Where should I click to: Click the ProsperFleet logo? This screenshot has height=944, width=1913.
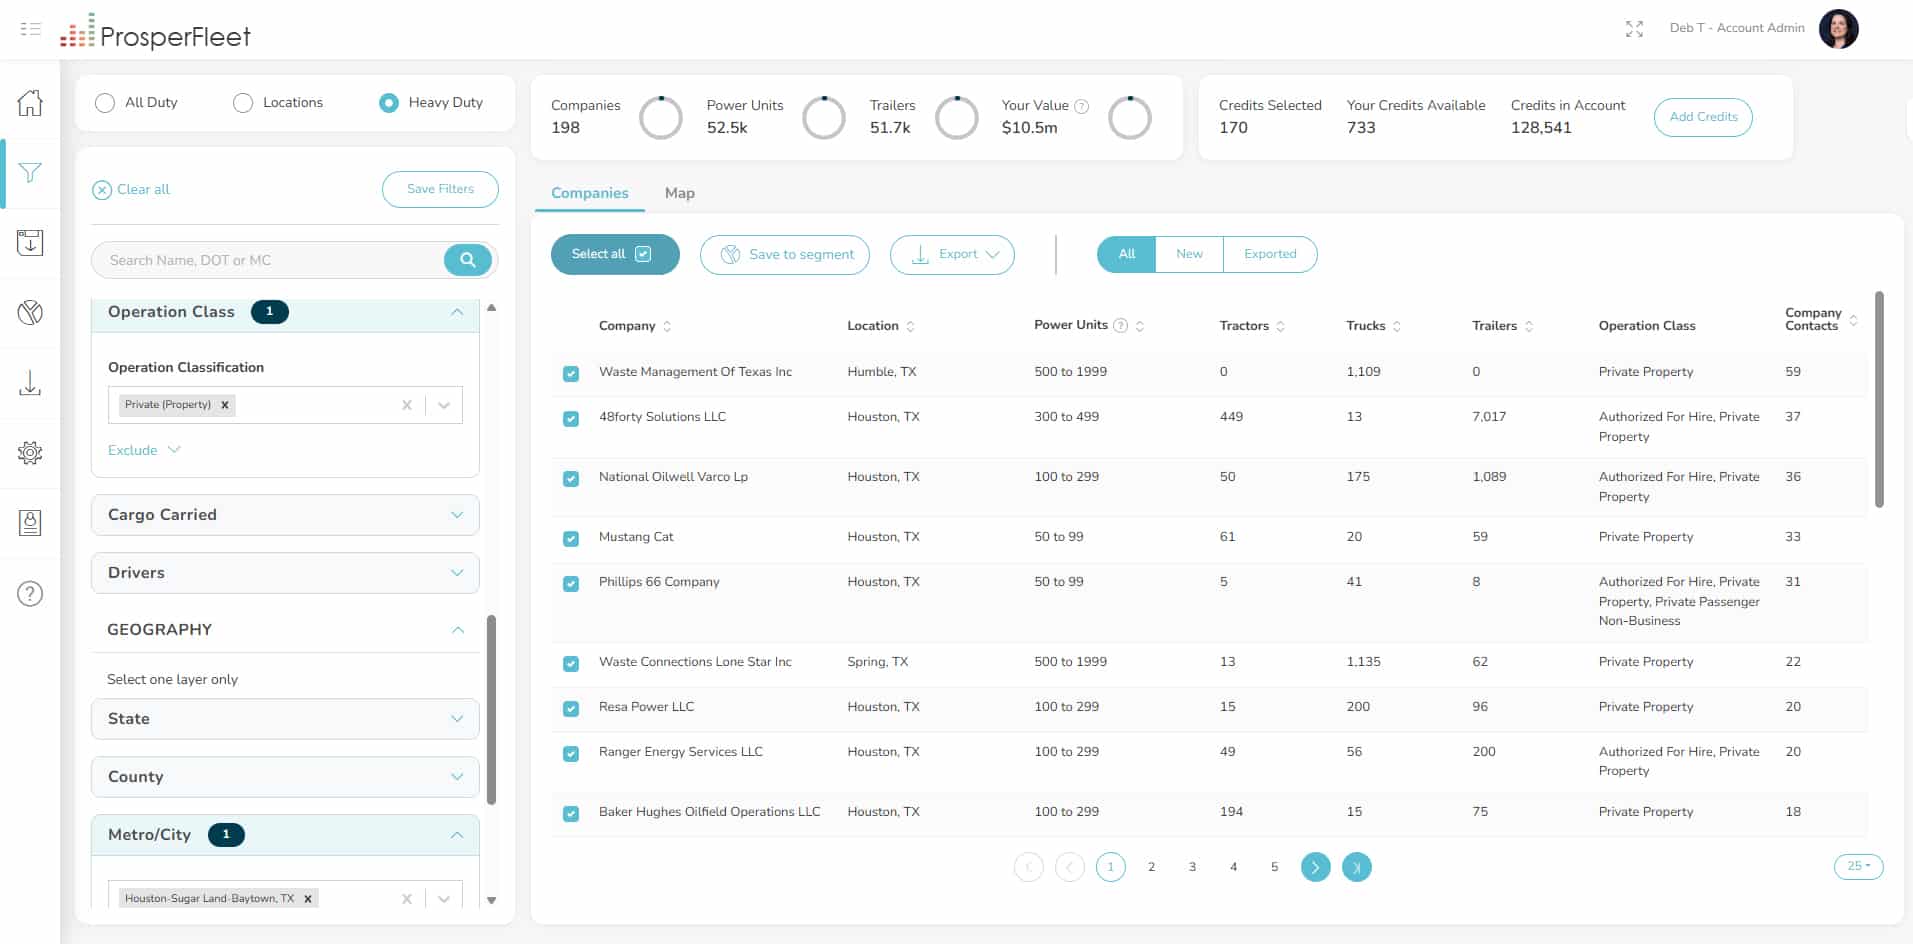[155, 32]
